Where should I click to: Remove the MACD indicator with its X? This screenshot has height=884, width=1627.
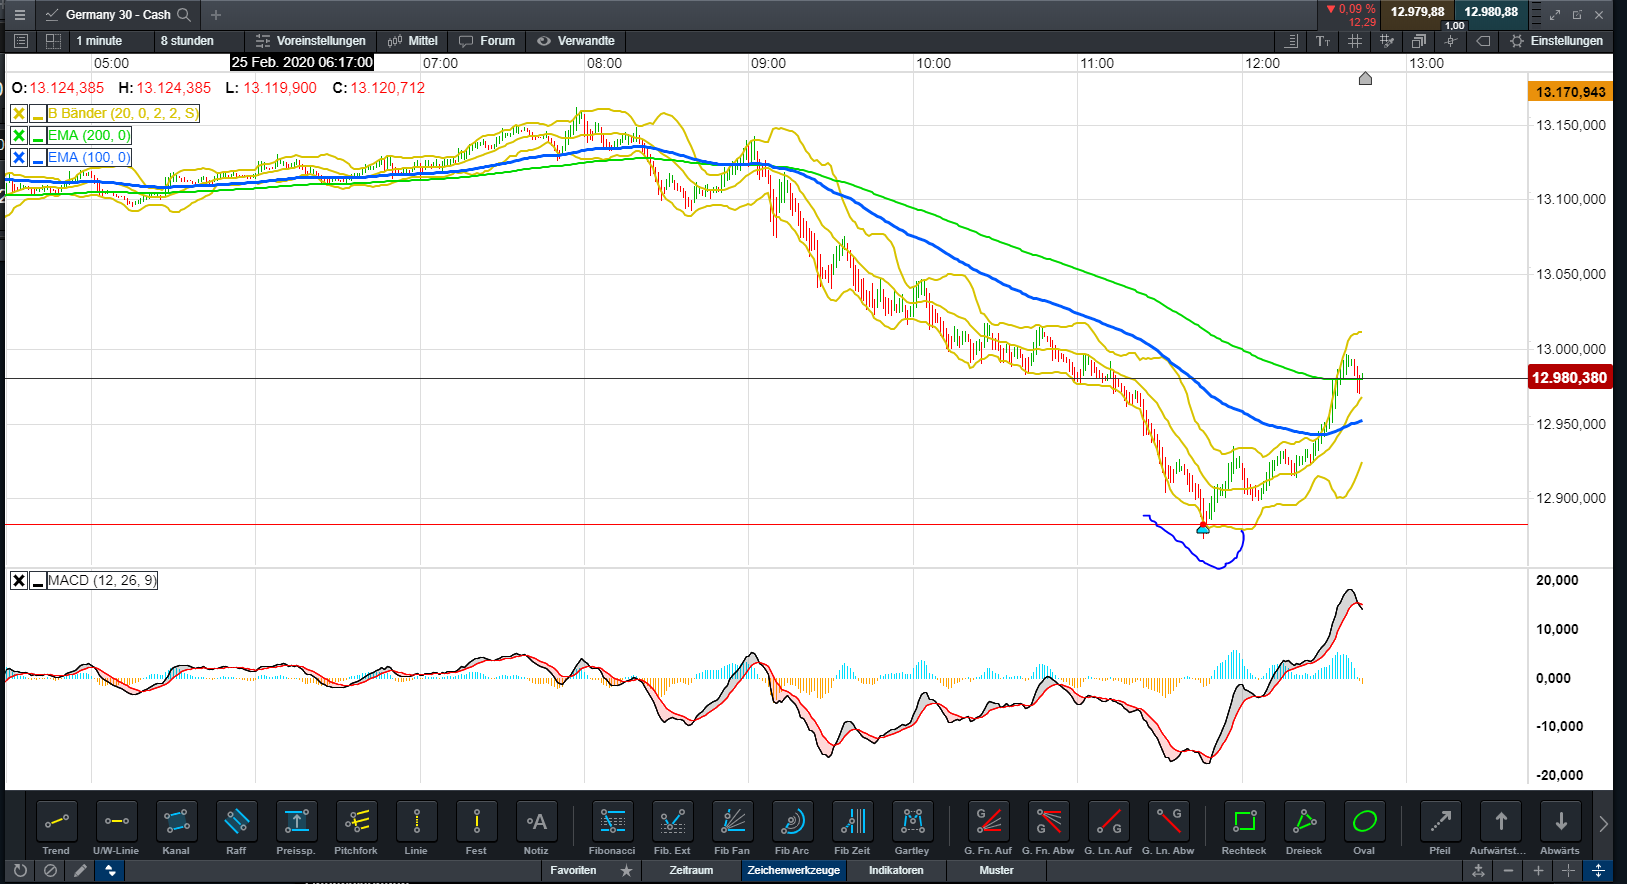19,581
